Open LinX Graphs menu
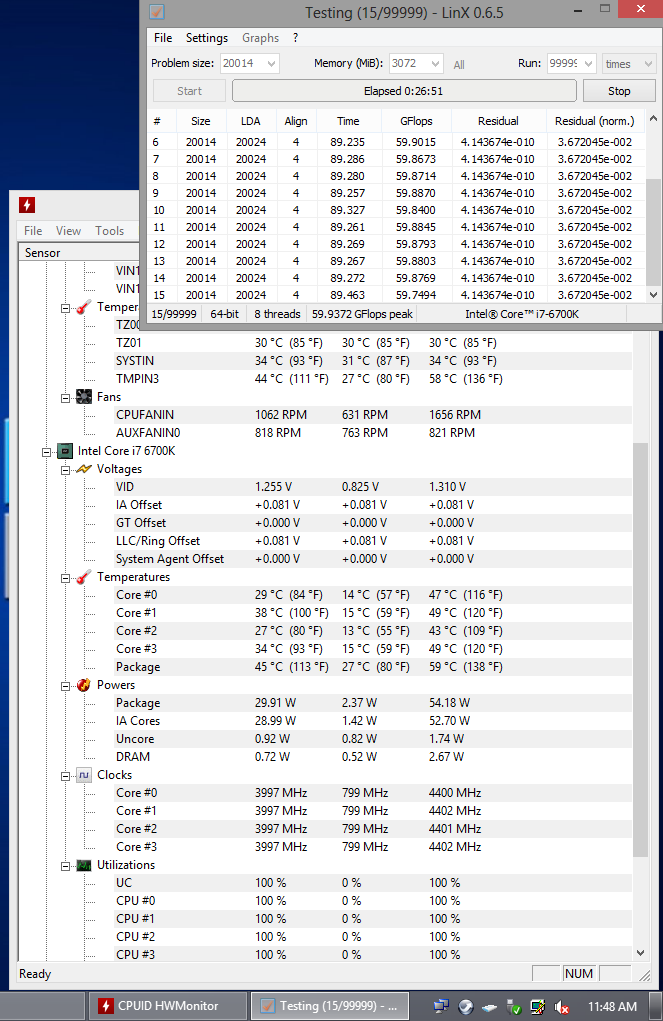This screenshot has height=1021, width=663. point(261,38)
